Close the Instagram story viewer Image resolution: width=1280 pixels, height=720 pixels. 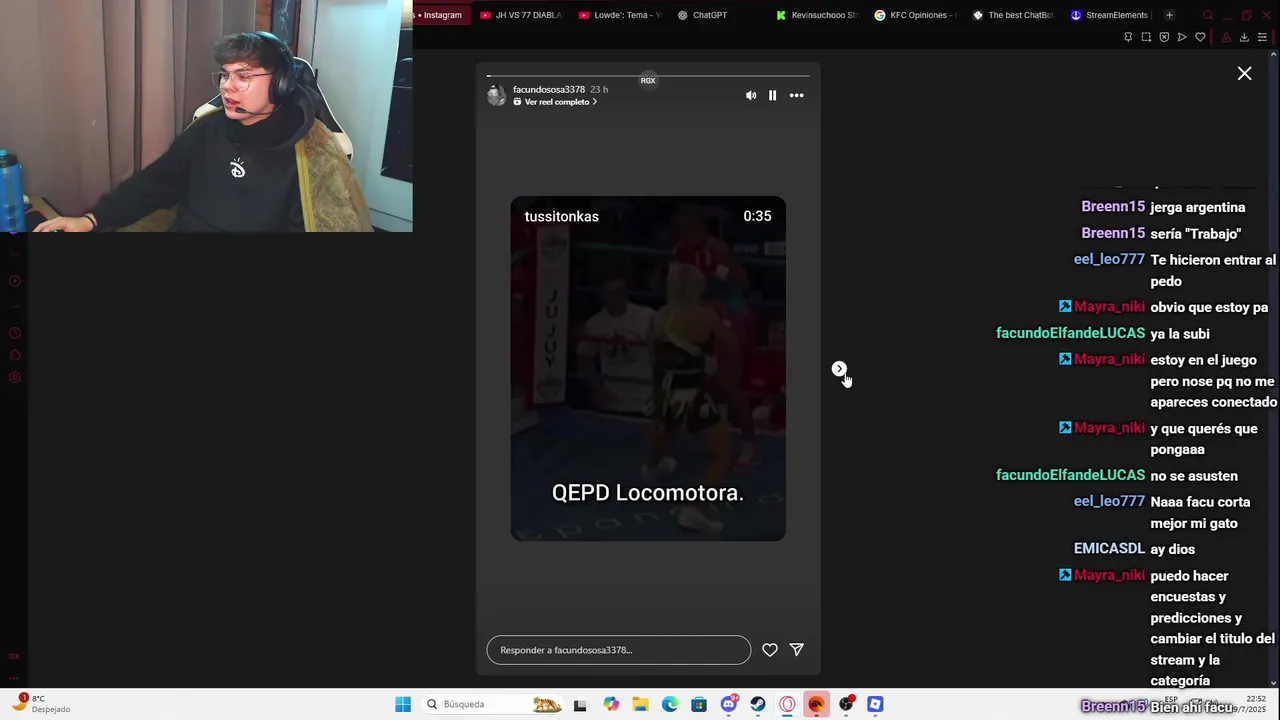point(1244,74)
